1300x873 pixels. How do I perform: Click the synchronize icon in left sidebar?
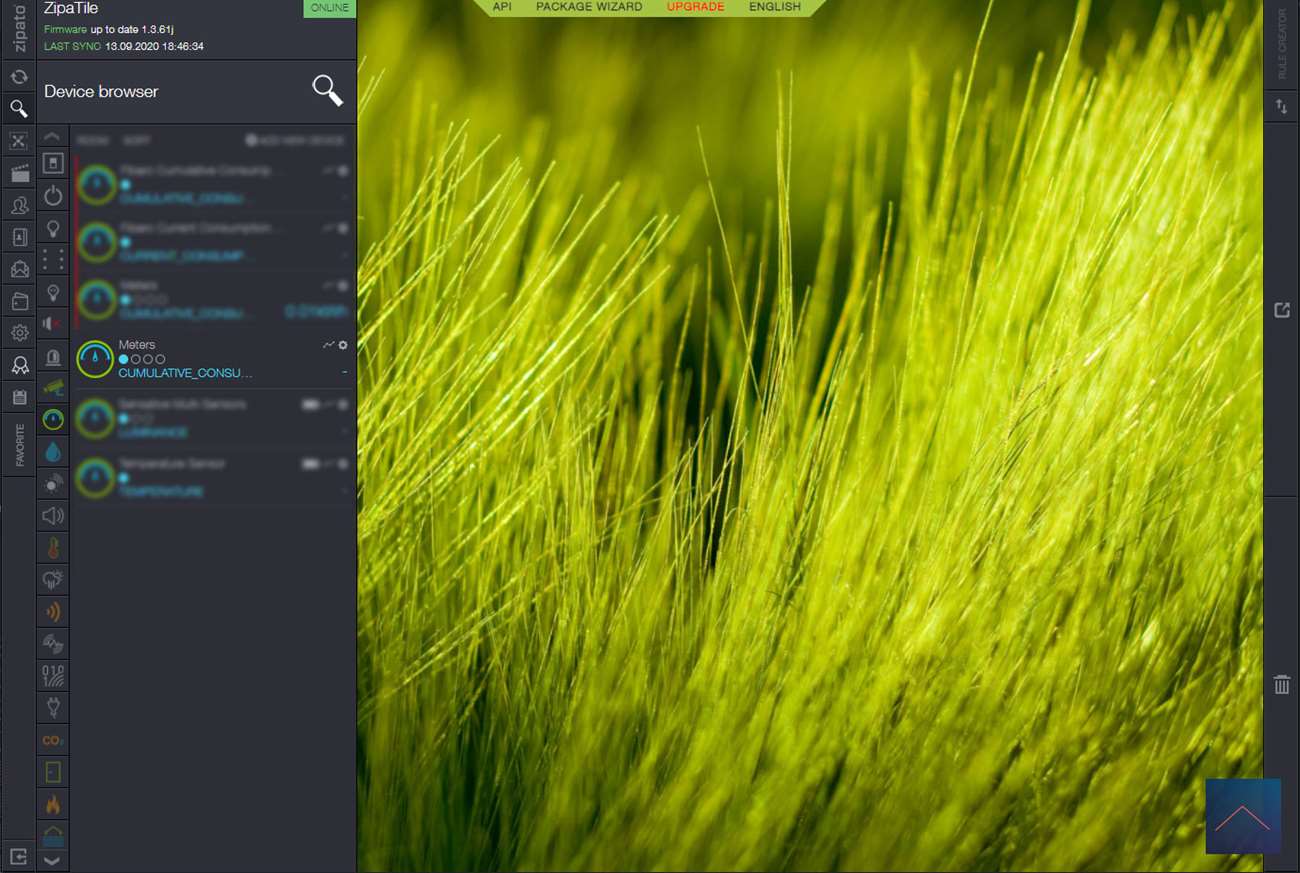click(x=18, y=77)
